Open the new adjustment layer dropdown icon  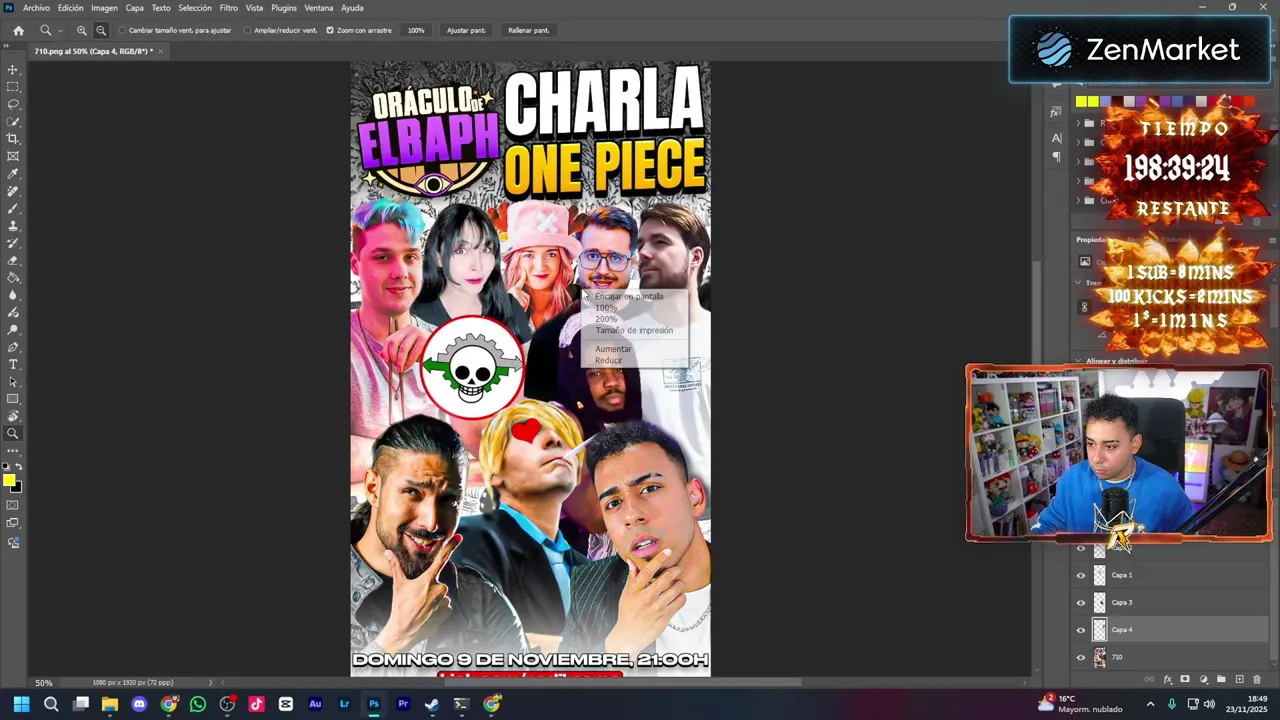[1203, 680]
